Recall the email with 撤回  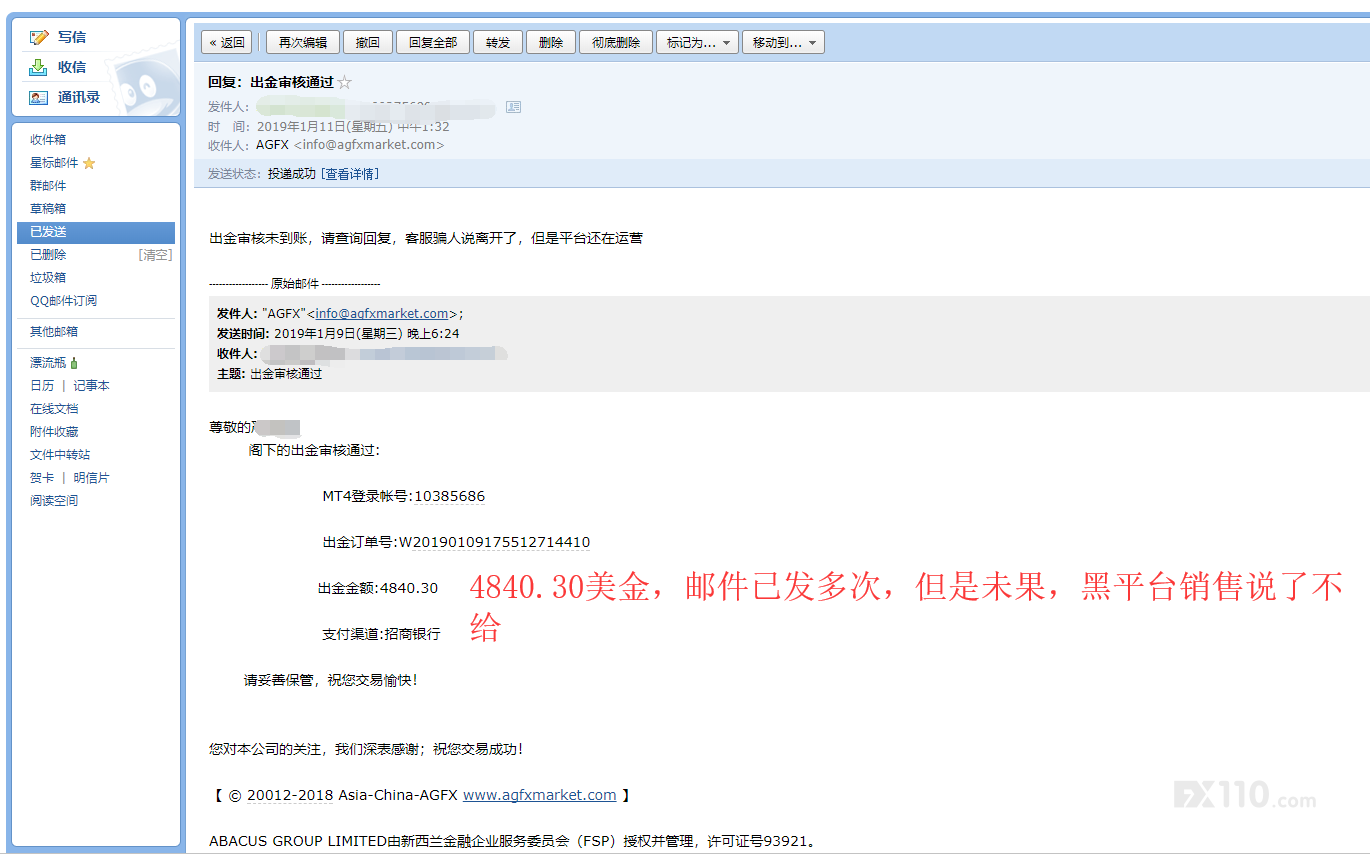368,42
